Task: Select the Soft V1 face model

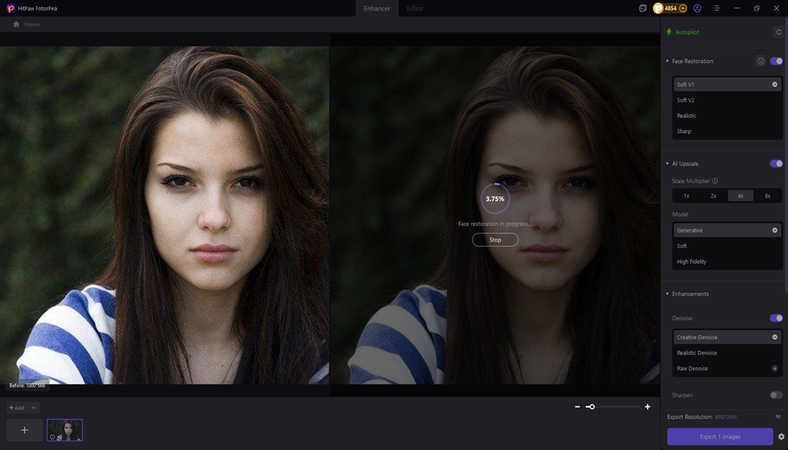Action: [727, 84]
